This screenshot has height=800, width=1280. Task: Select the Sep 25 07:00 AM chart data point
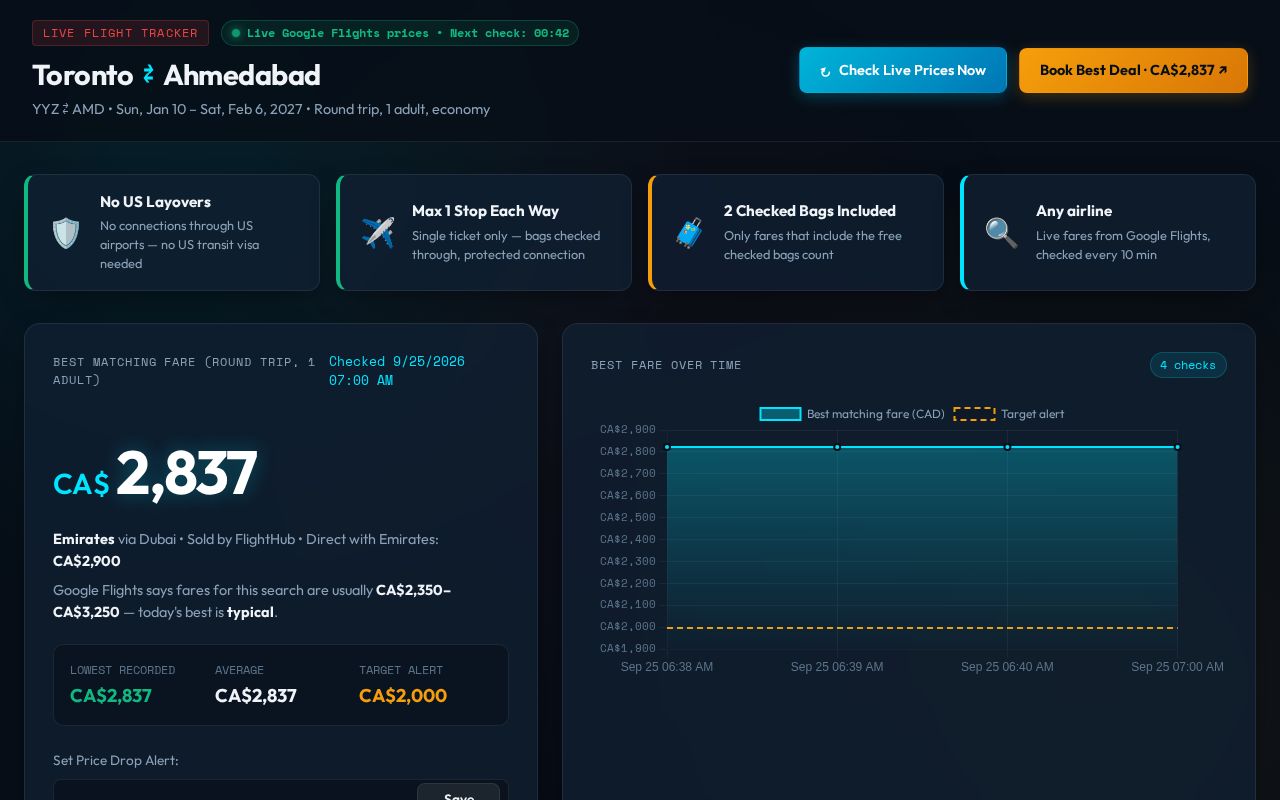tap(1177, 447)
